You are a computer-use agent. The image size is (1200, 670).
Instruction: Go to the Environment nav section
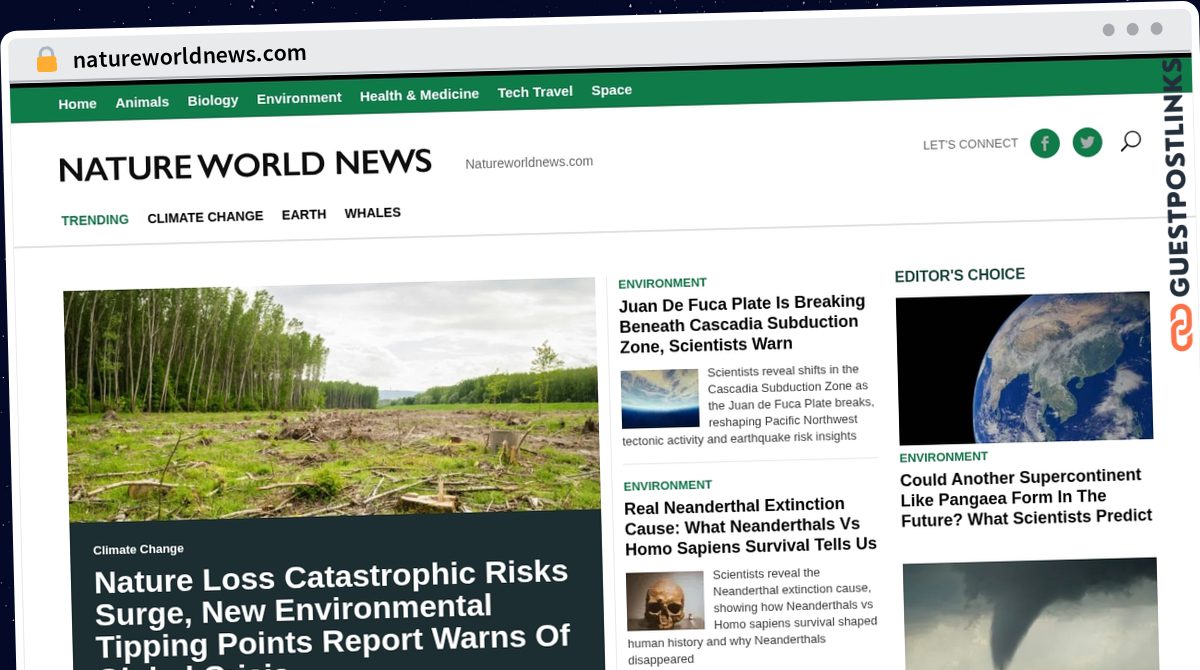(x=299, y=98)
